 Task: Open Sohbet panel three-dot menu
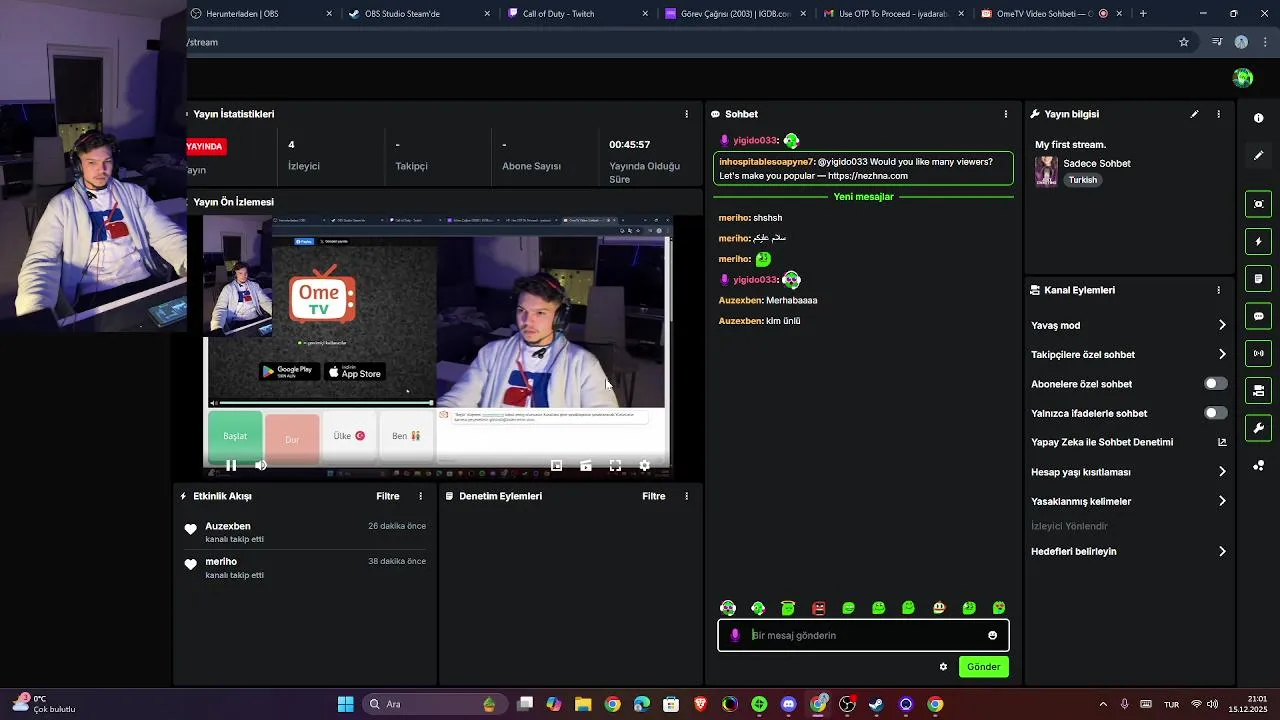(x=1006, y=114)
